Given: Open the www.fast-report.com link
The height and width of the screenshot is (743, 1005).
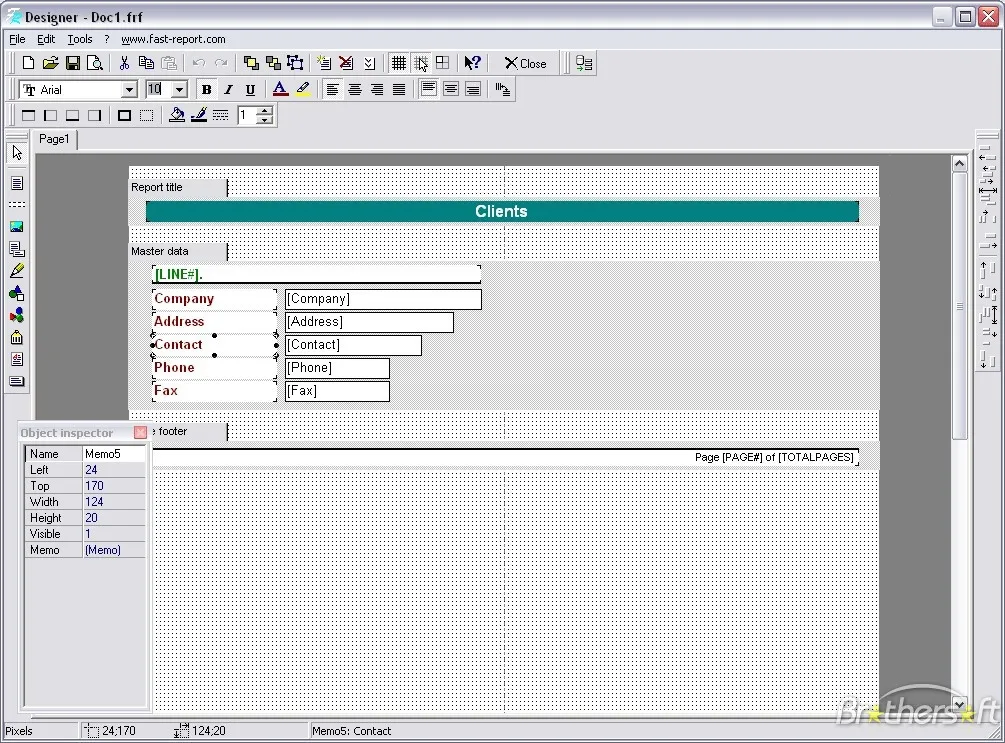Looking at the screenshot, I should pyautogui.click(x=173, y=39).
